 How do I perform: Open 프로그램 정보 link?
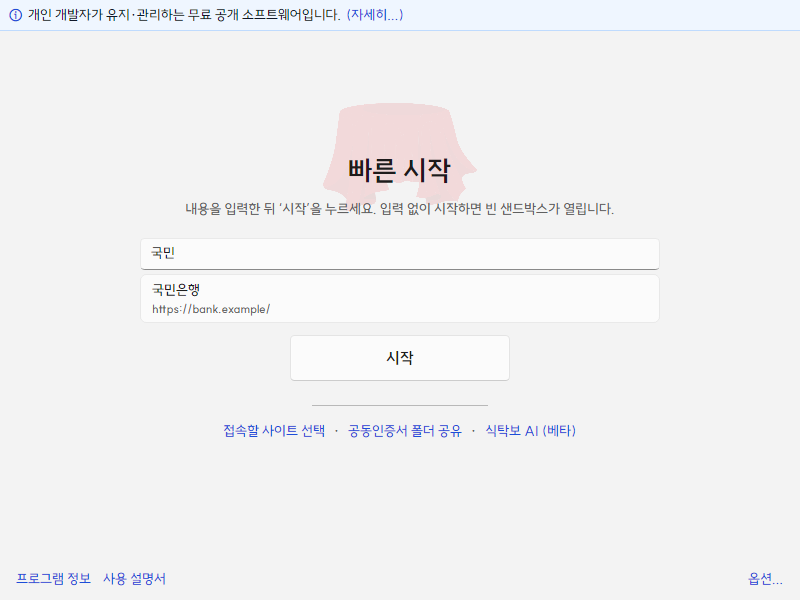pyautogui.click(x=54, y=579)
